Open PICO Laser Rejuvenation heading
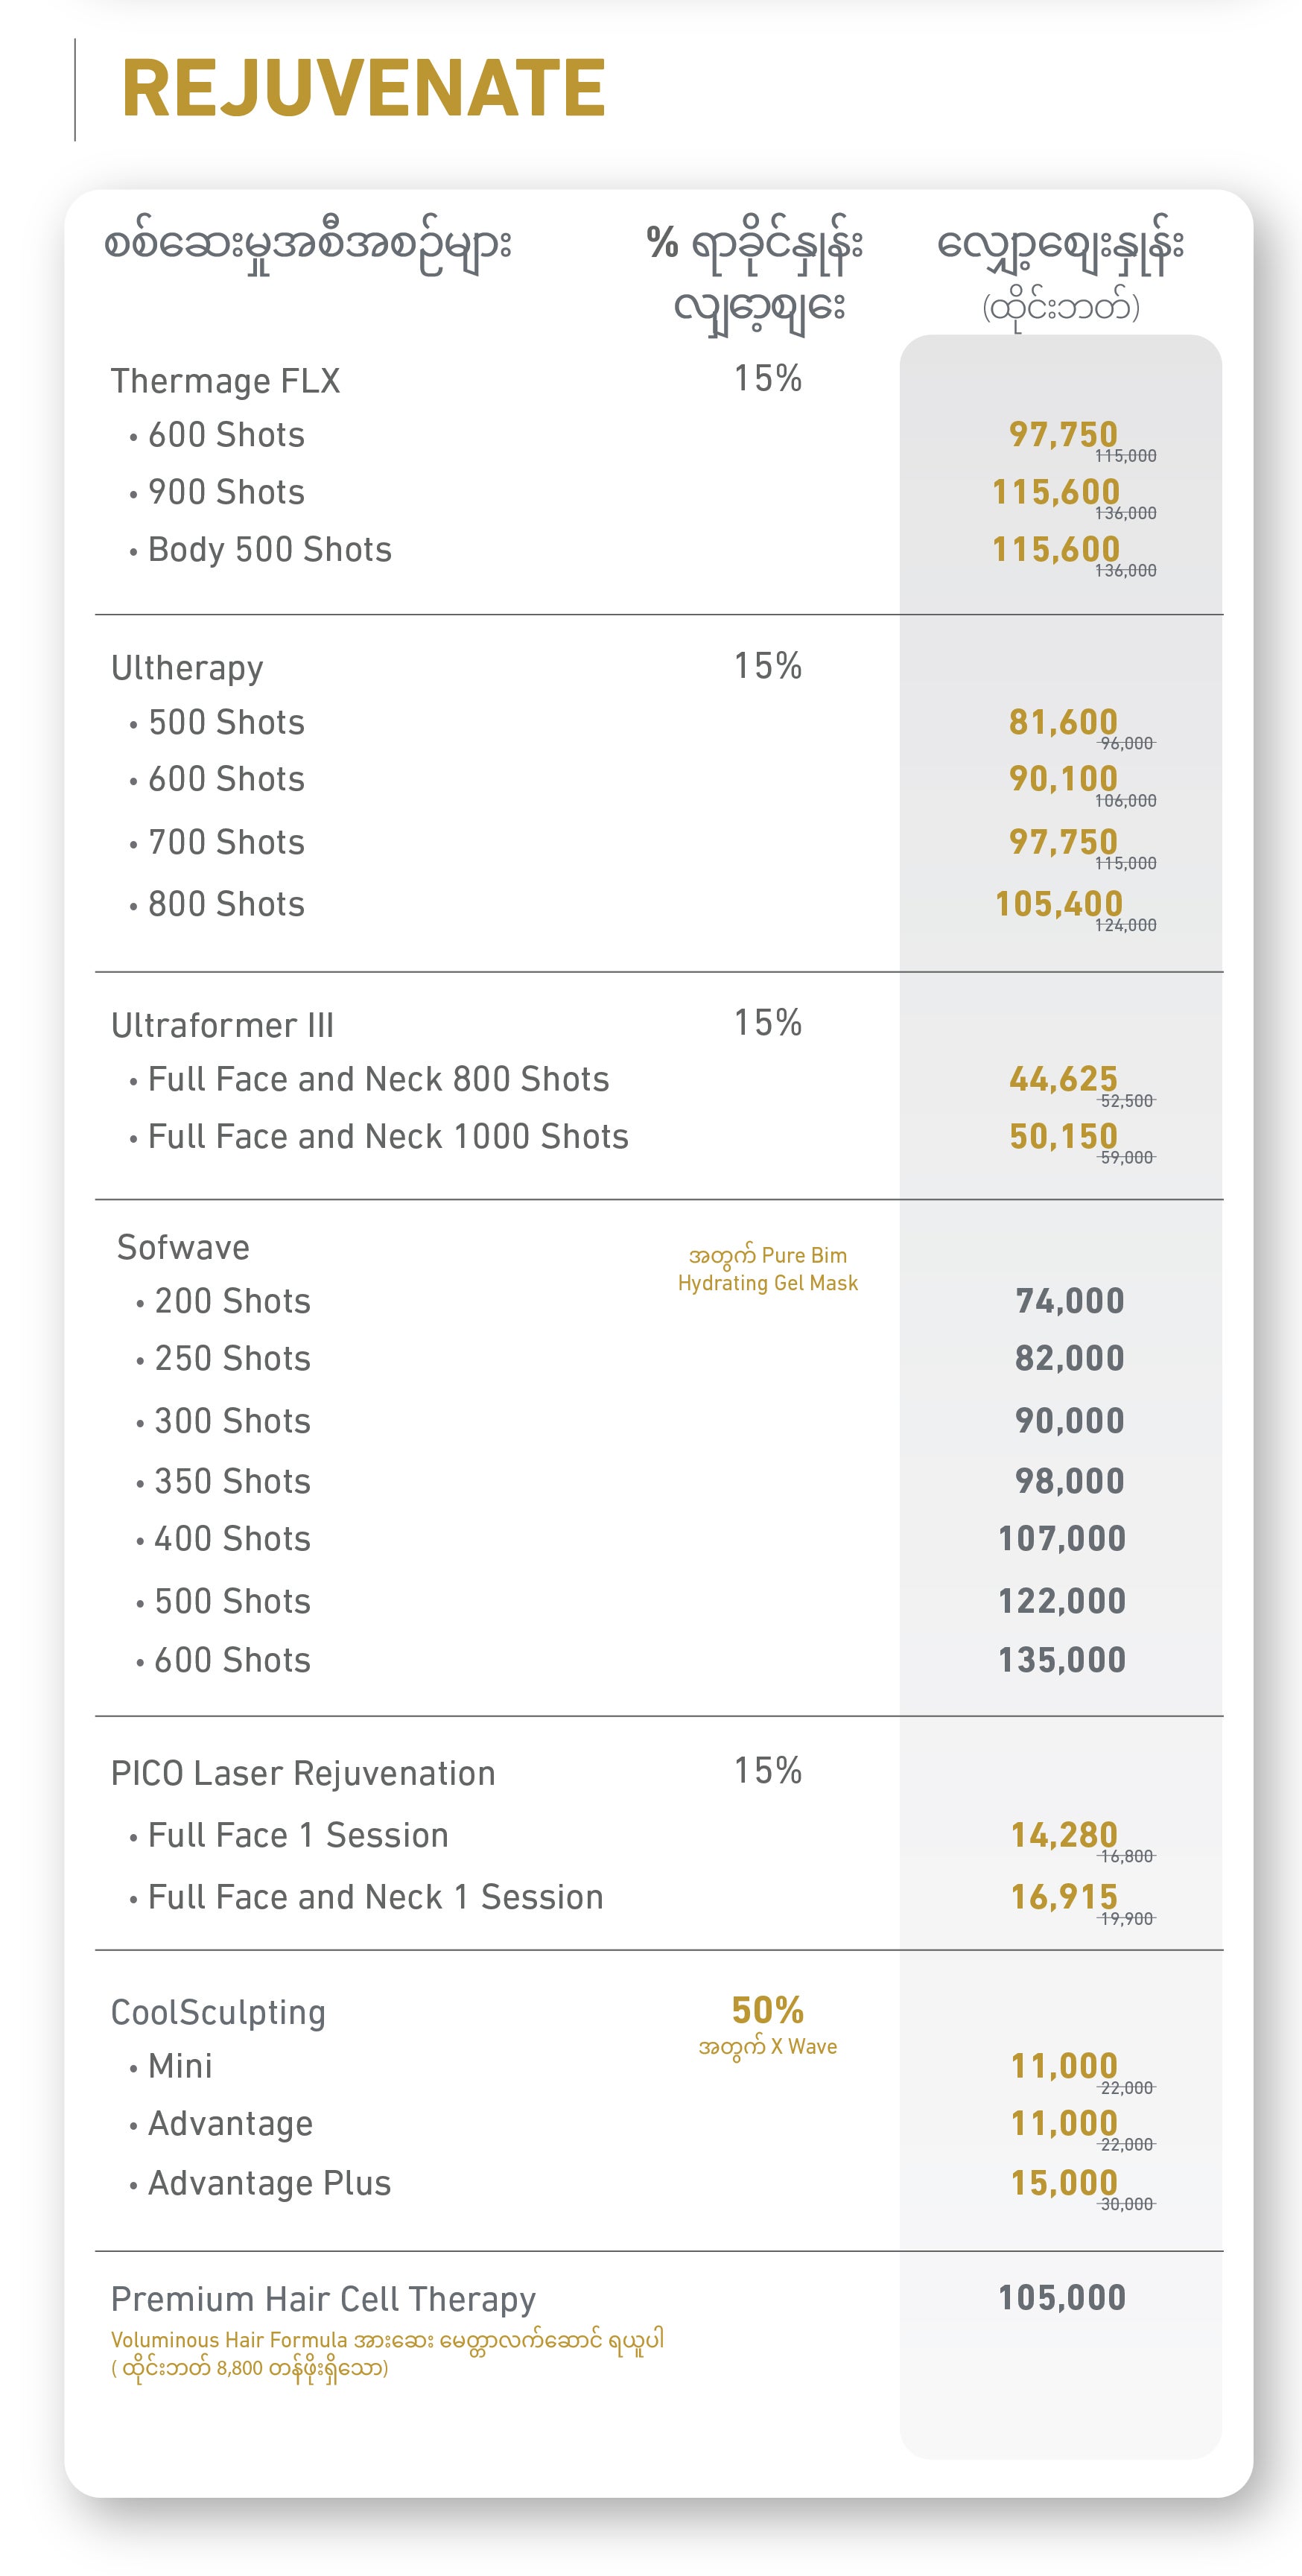 [x=303, y=1774]
